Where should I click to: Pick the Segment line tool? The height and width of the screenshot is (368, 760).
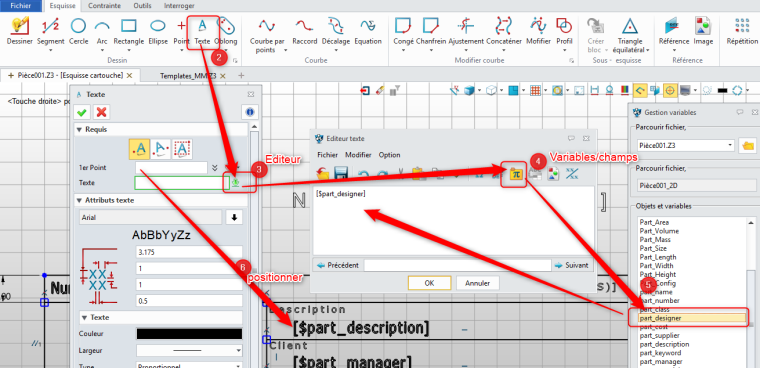50,31
